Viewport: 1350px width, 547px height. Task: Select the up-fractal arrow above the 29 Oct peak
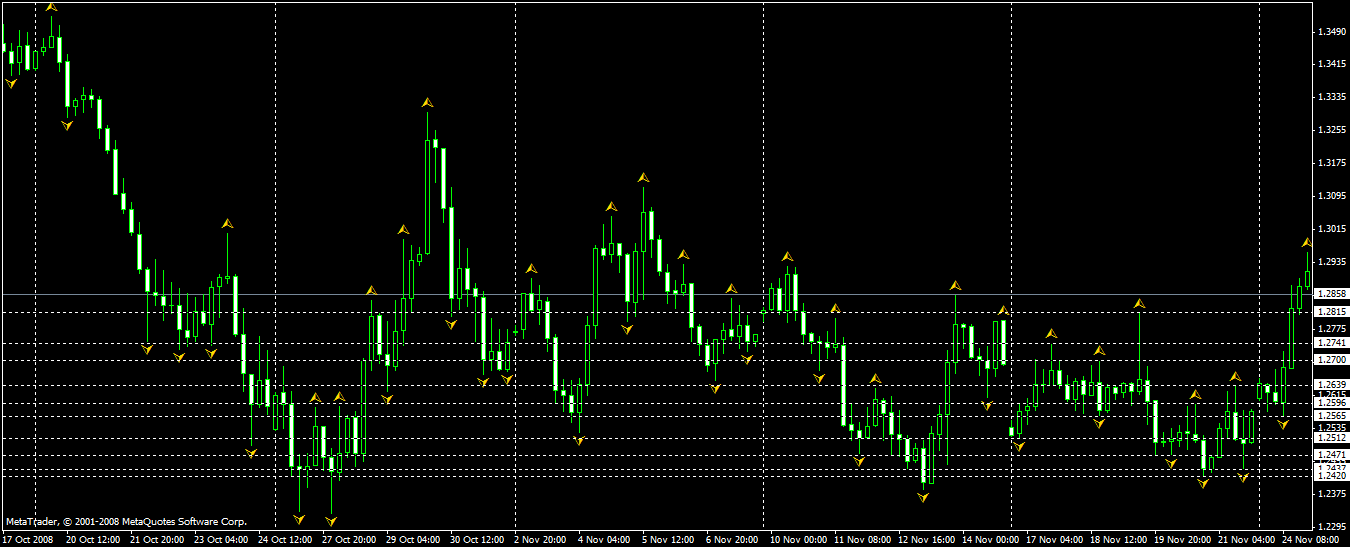[427, 102]
